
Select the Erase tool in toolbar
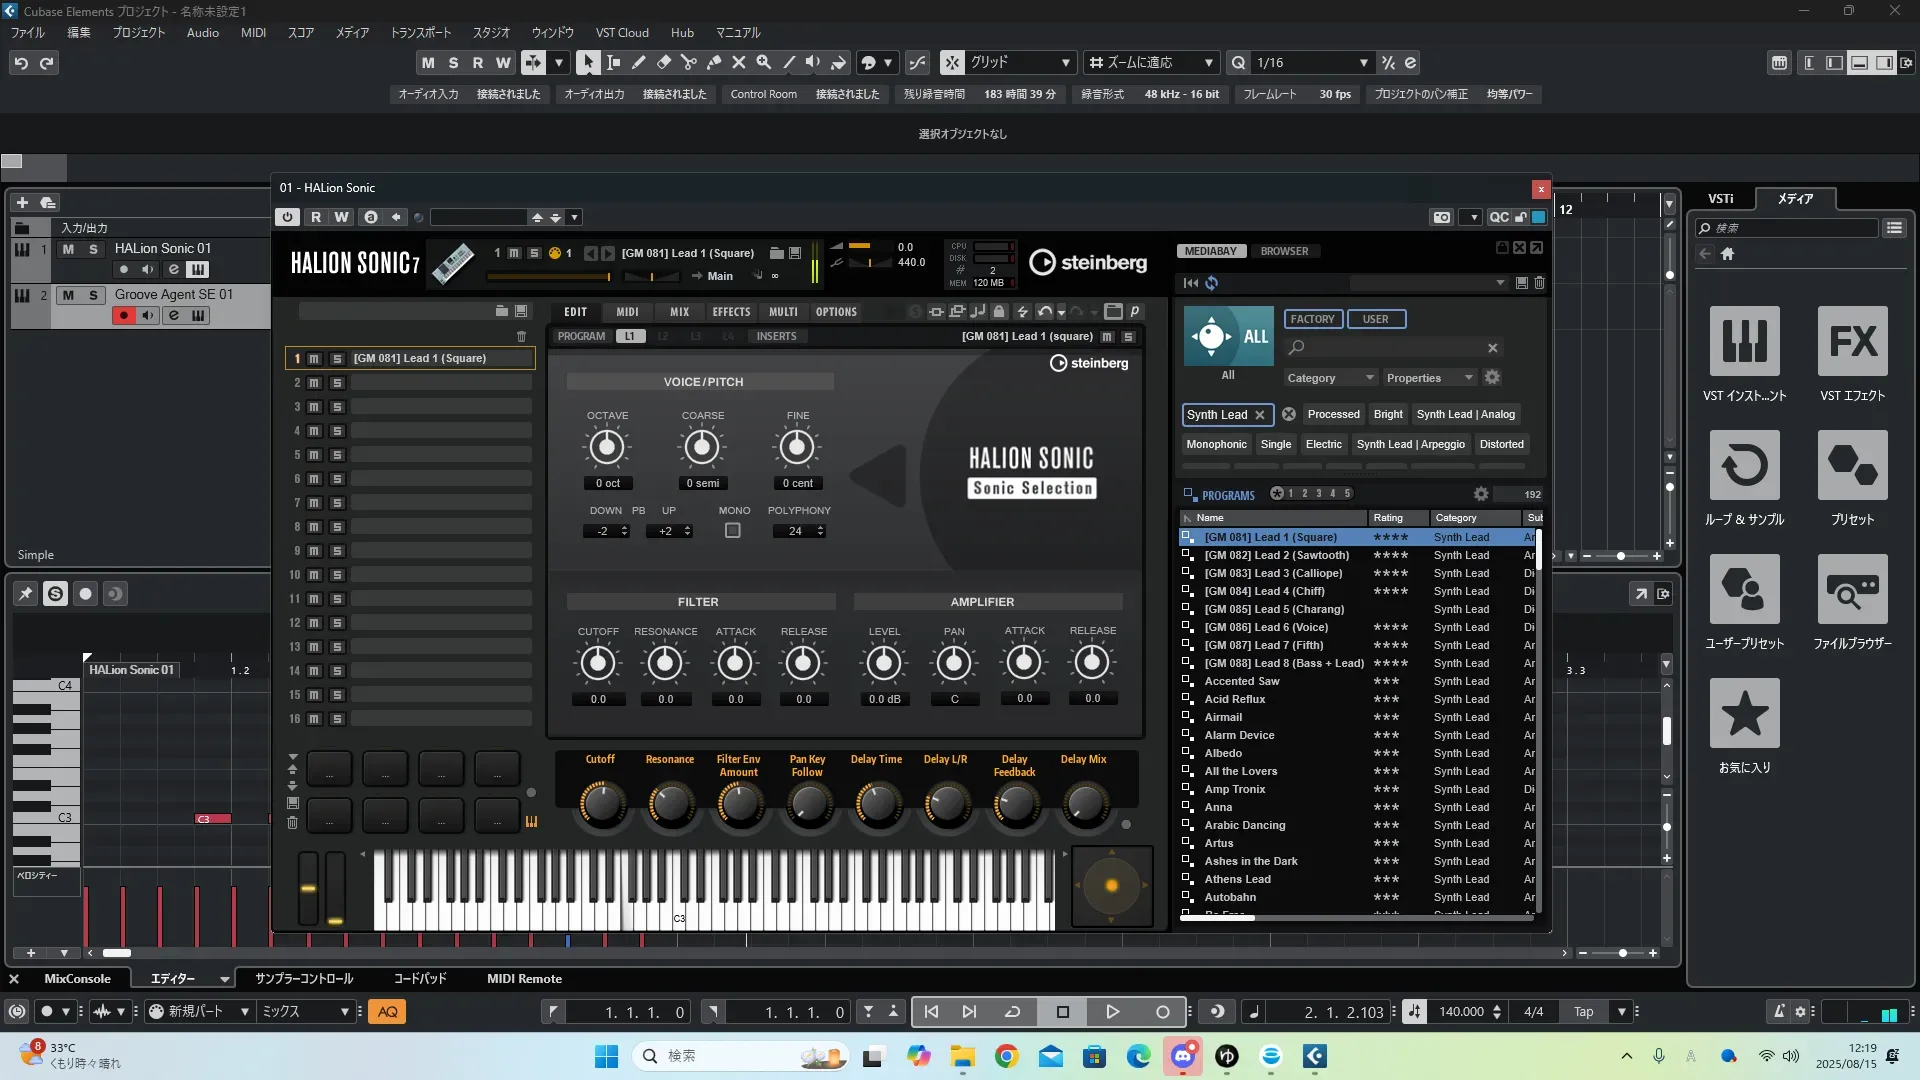tap(663, 62)
